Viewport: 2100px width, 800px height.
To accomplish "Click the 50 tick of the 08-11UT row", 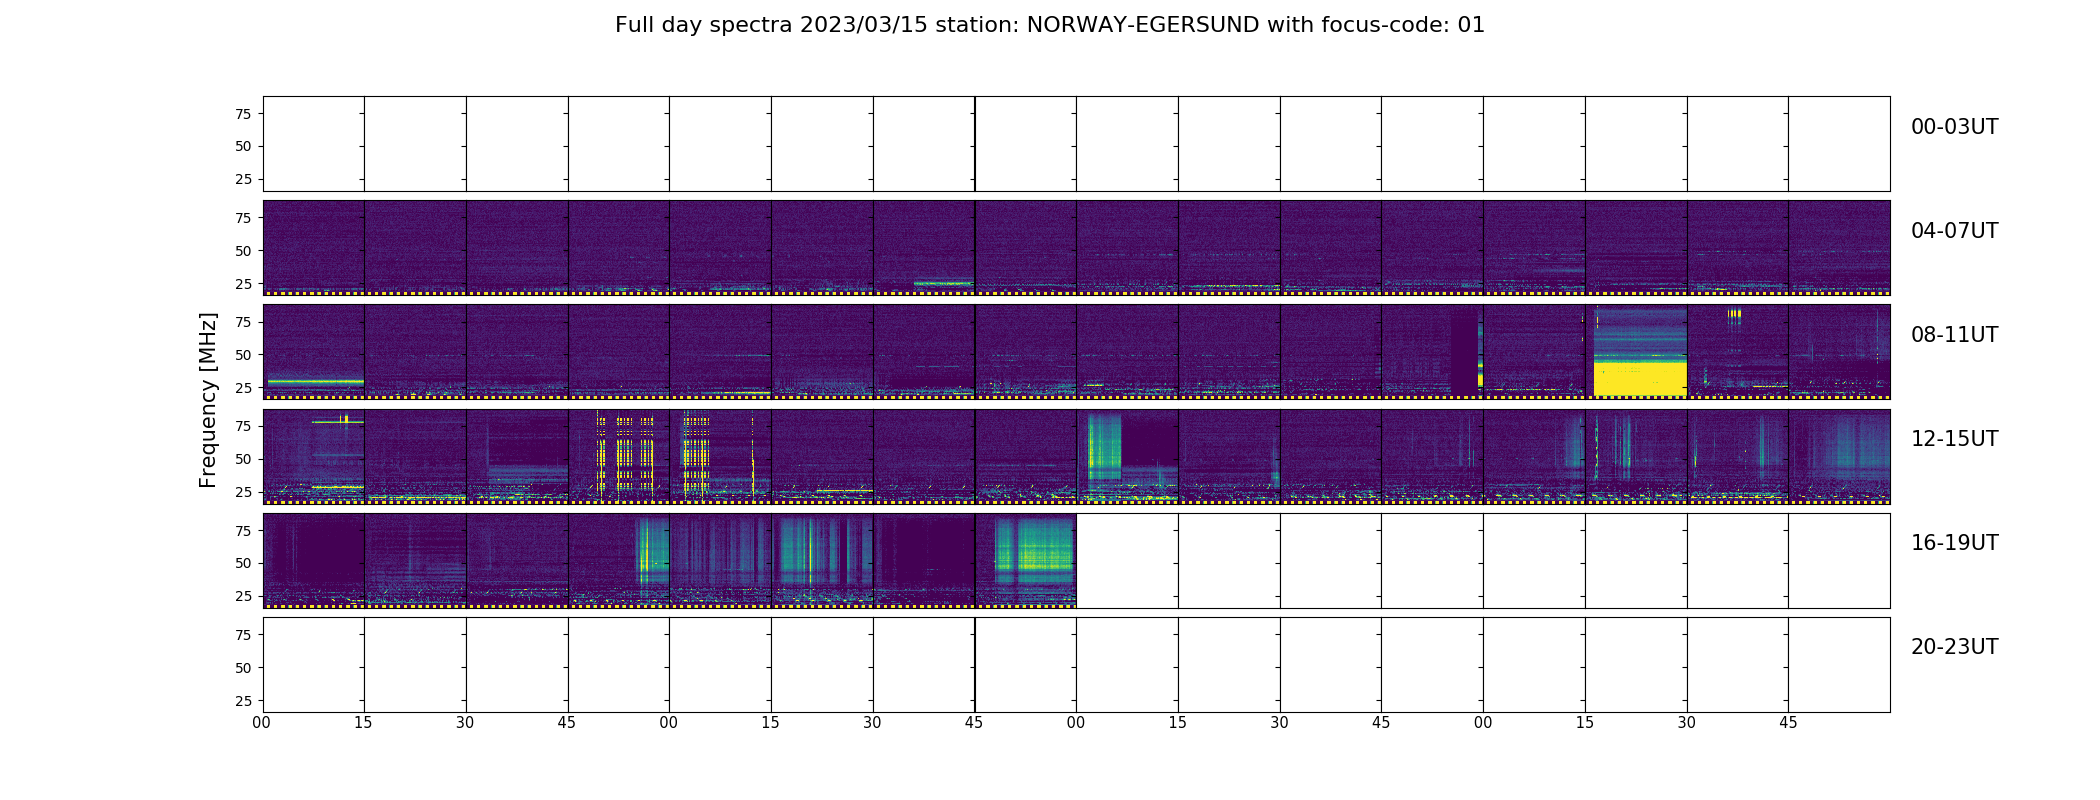I will pyautogui.click(x=243, y=355).
